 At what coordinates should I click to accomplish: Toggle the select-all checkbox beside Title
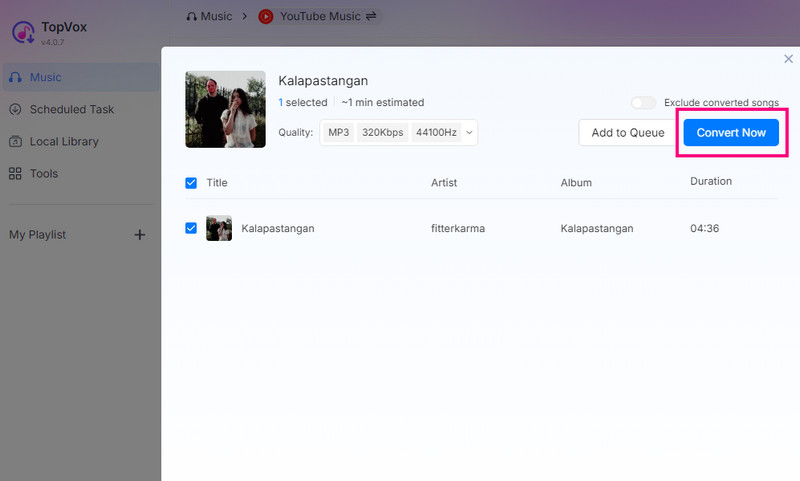click(x=191, y=183)
